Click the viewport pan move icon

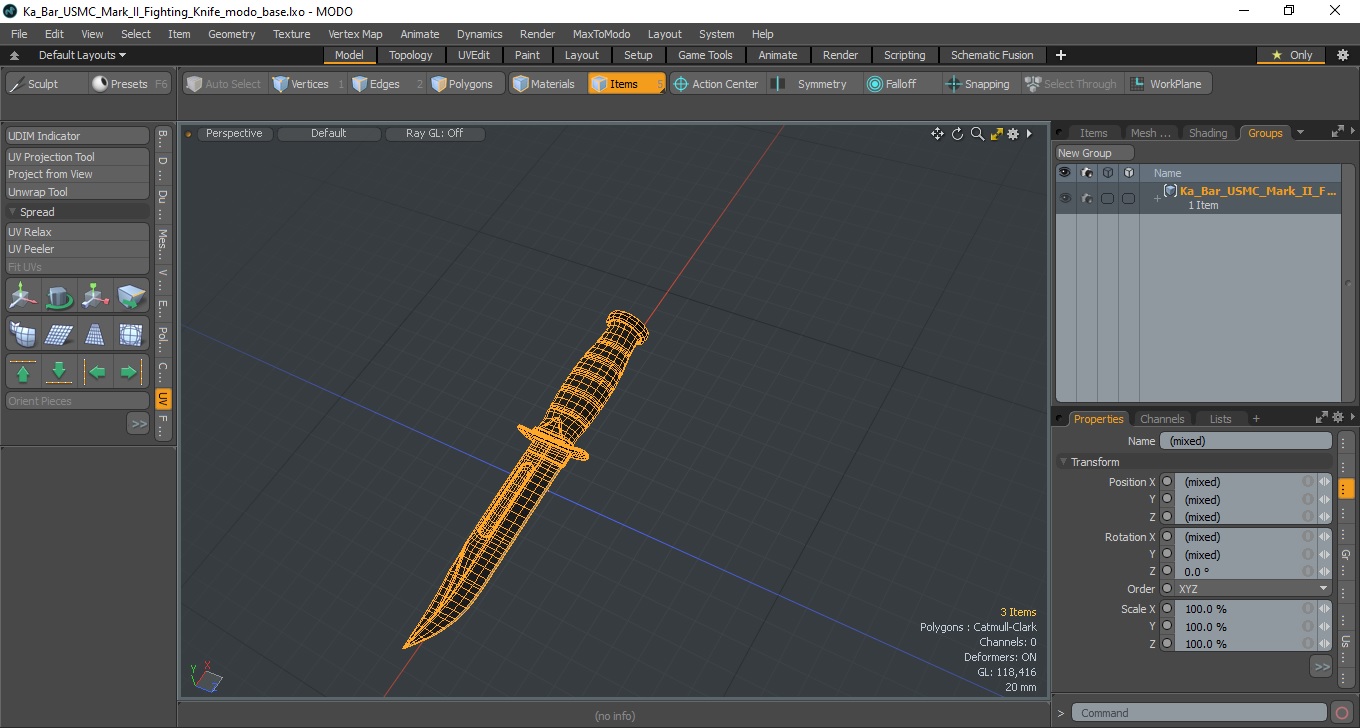pyautogui.click(x=937, y=134)
